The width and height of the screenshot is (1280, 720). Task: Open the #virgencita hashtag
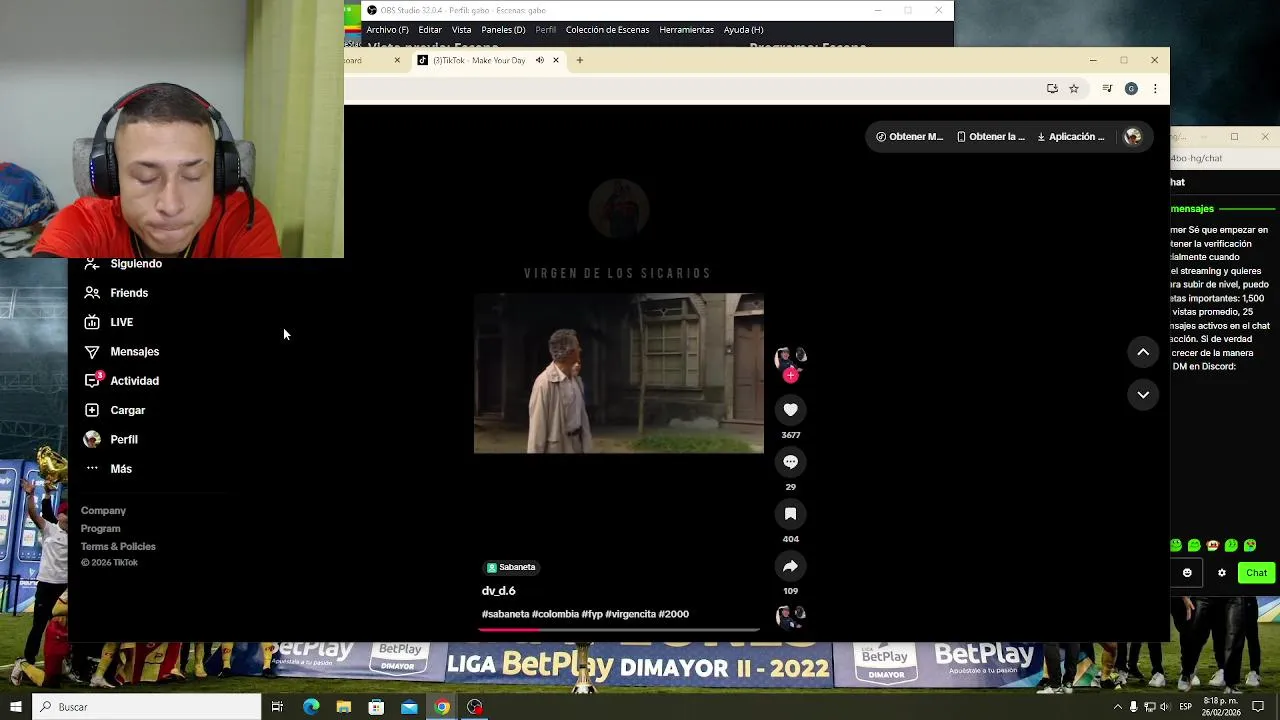pos(630,614)
